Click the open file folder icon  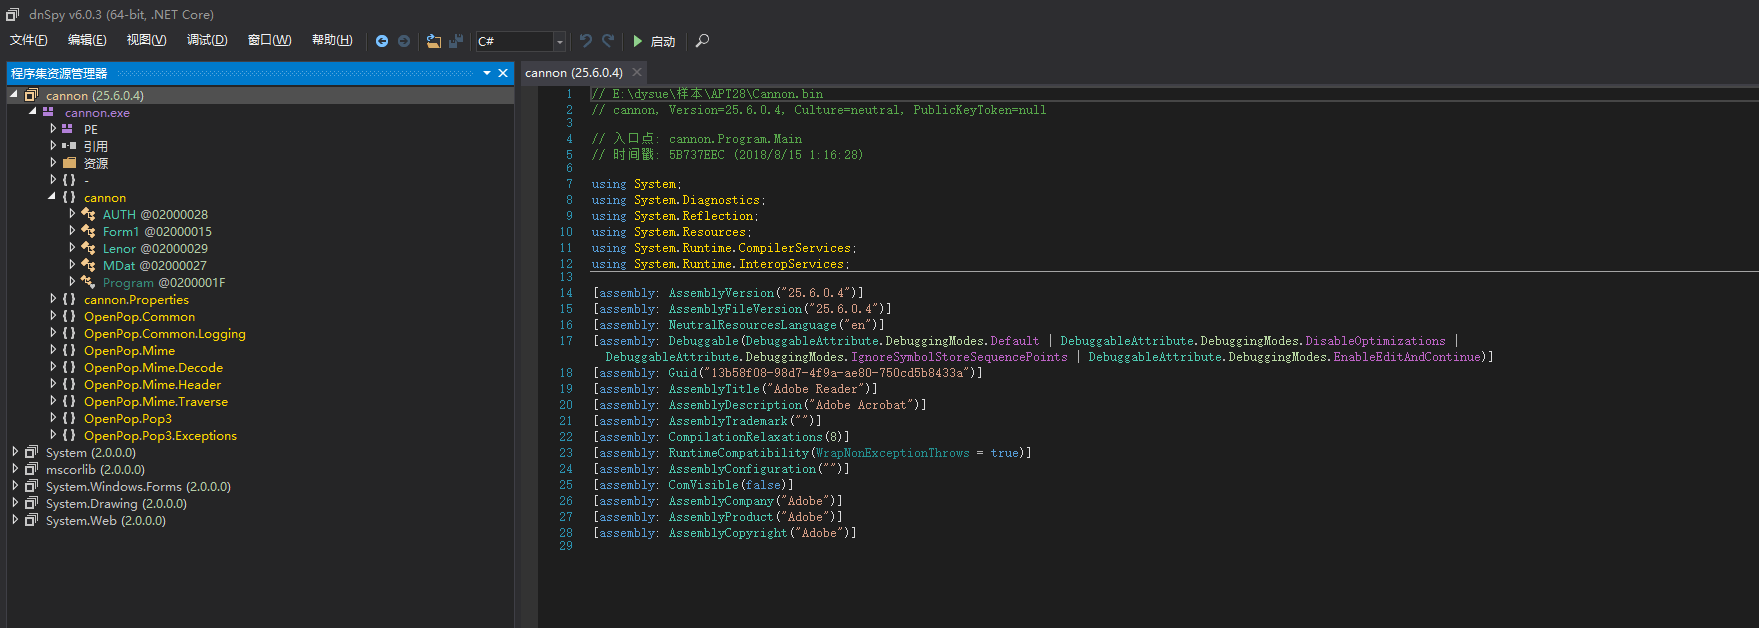point(434,41)
